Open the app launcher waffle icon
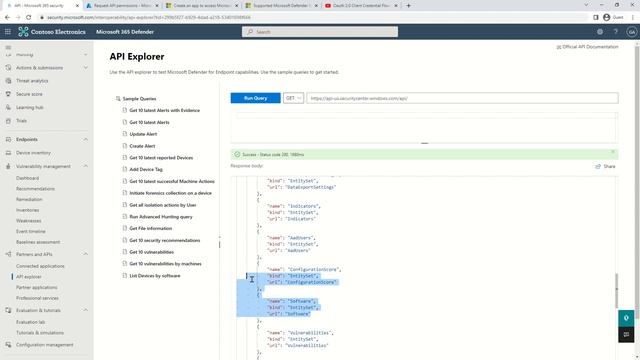 (x=8, y=31)
